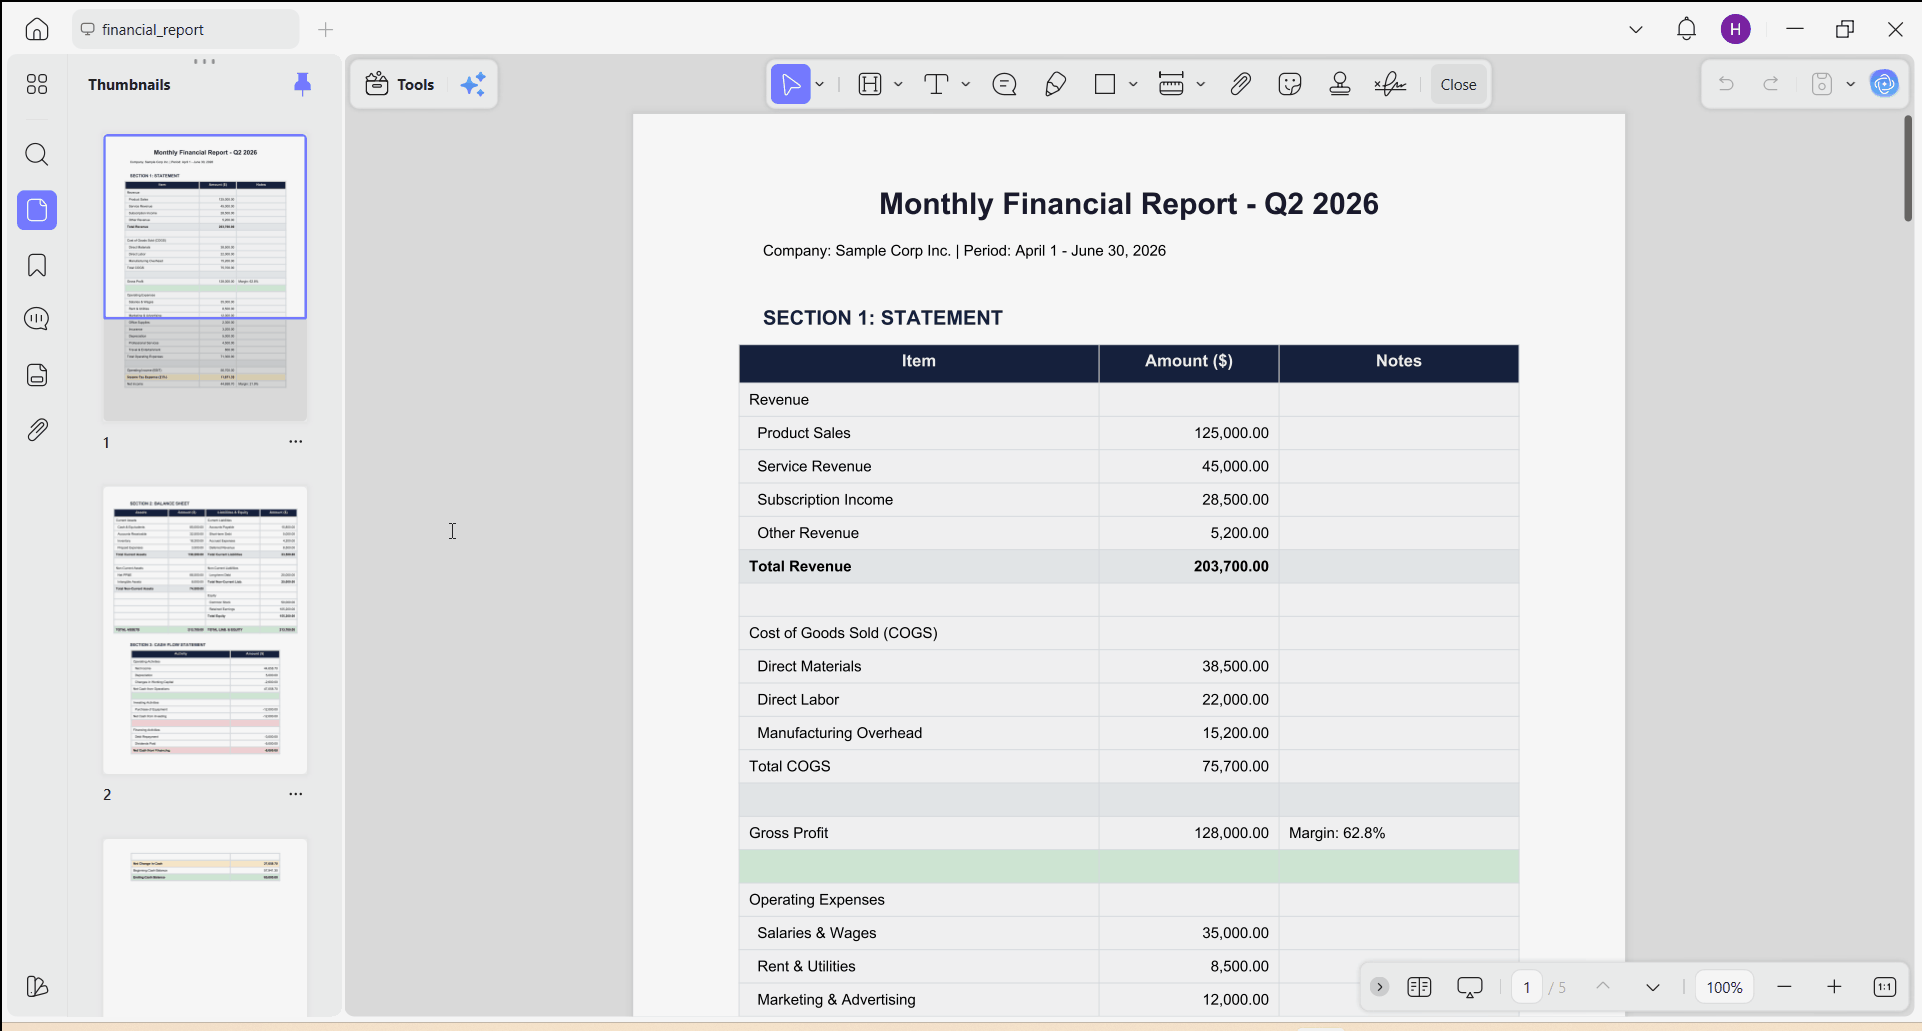
Task: Open the user account avatar H
Action: click(x=1736, y=29)
